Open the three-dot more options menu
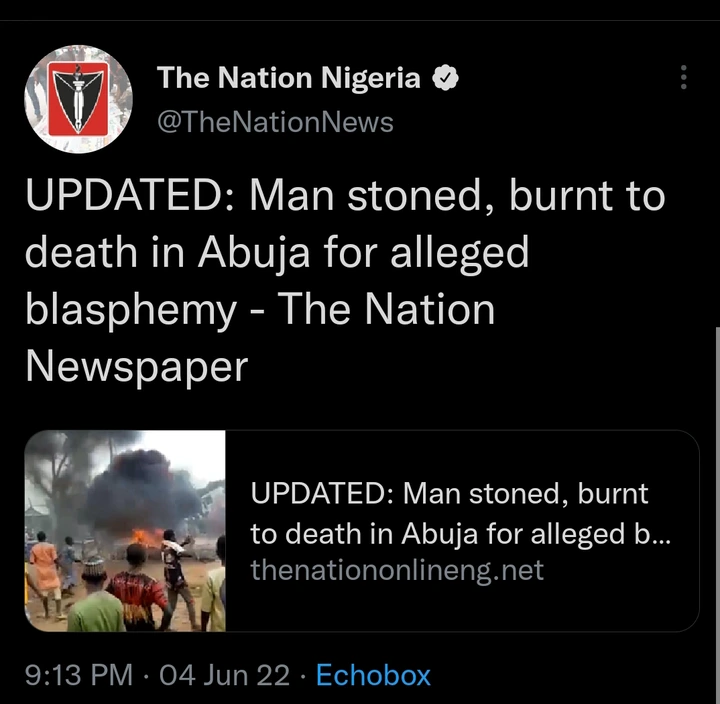This screenshot has width=720, height=704. coord(684,78)
